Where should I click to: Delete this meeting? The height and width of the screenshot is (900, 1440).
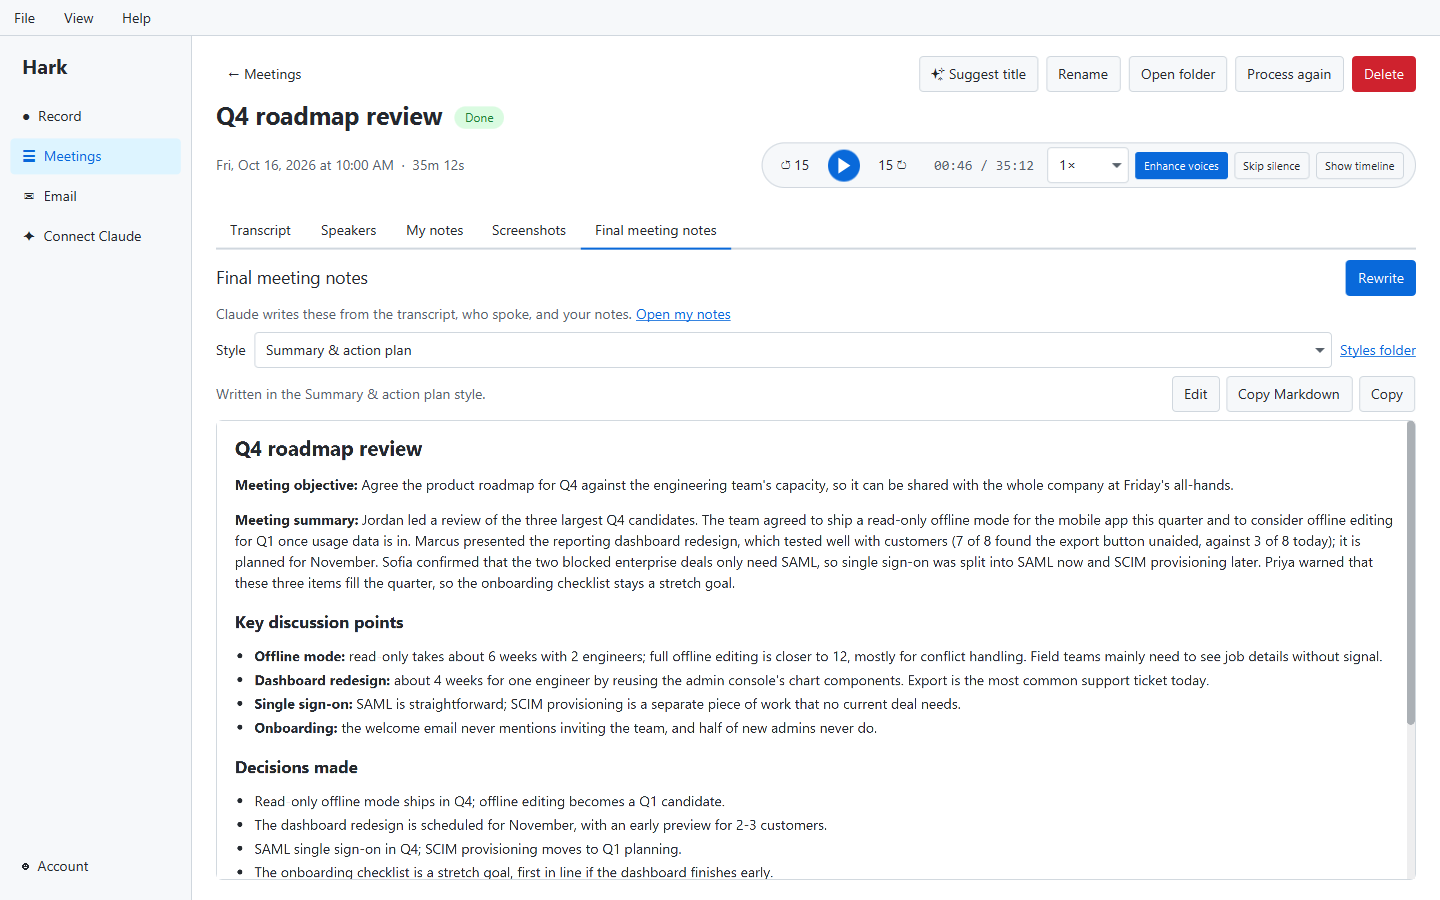coord(1384,74)
